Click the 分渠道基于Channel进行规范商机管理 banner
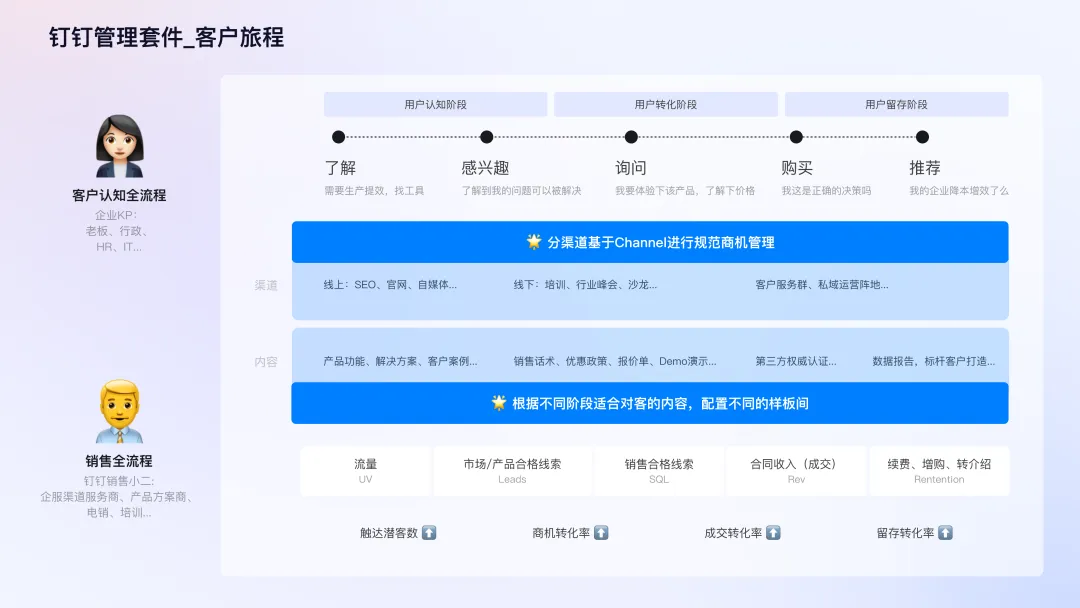This screenshot has height=608, width=1080. (x=650, y=242)
